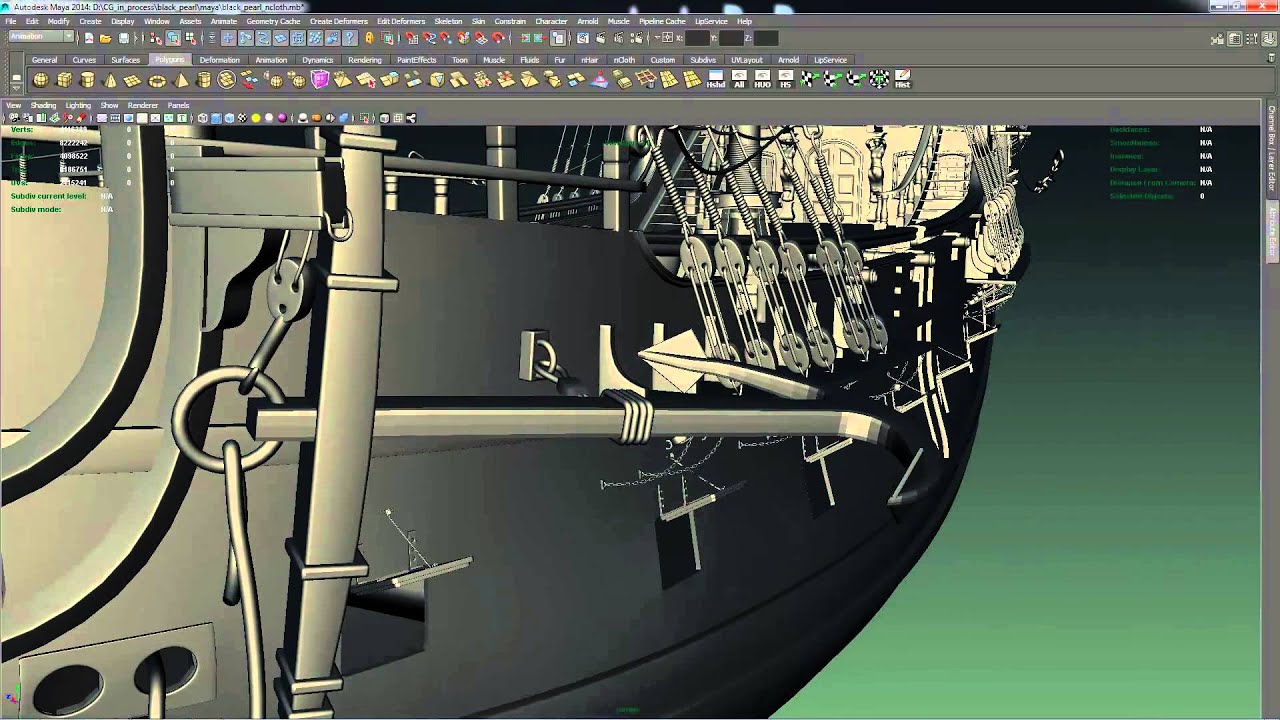Toggle smooth shade all in panel toolbar
This screenshot has height=720, width=1280.
tap(216, 118)
